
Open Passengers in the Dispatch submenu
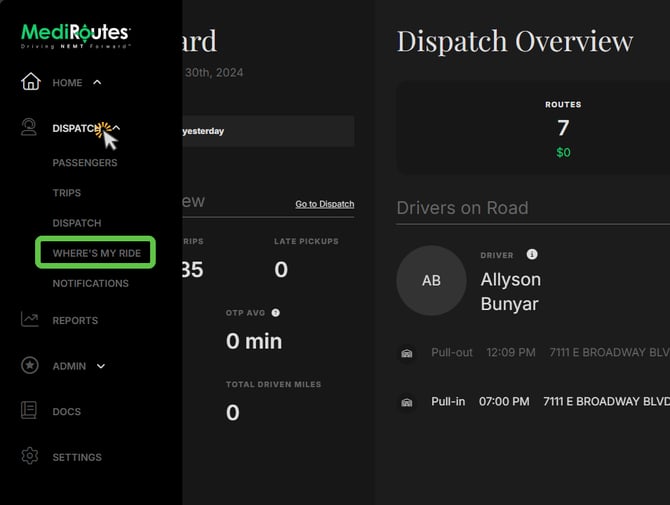(x=85, y=163)
